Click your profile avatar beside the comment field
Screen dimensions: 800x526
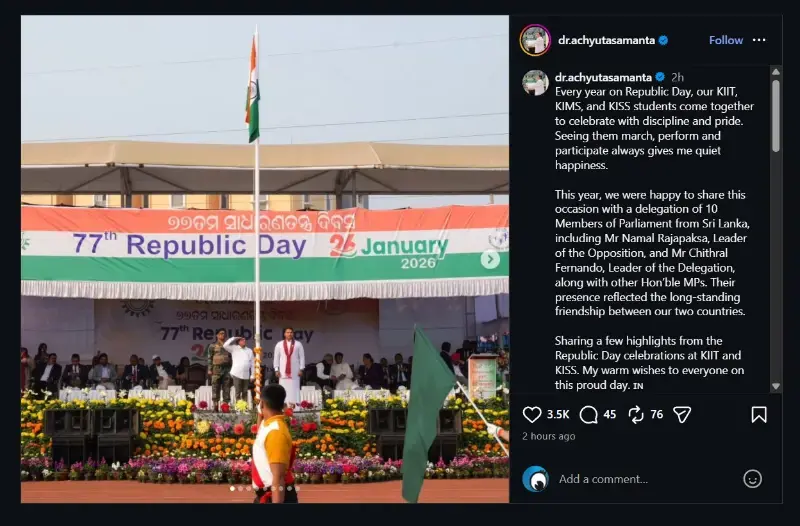(x=535, y=479)
